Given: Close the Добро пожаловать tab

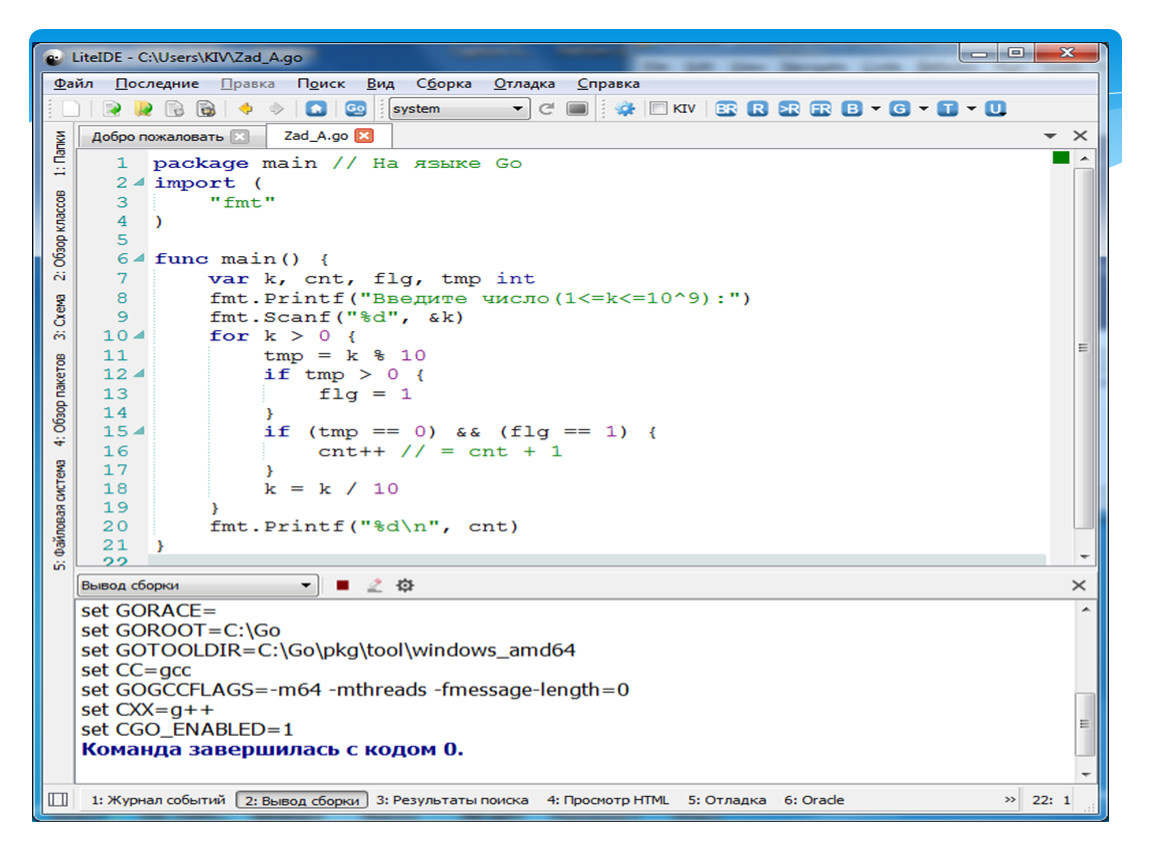Looking at the screenshot, I should pyautogui.click(x=240, y=136).
